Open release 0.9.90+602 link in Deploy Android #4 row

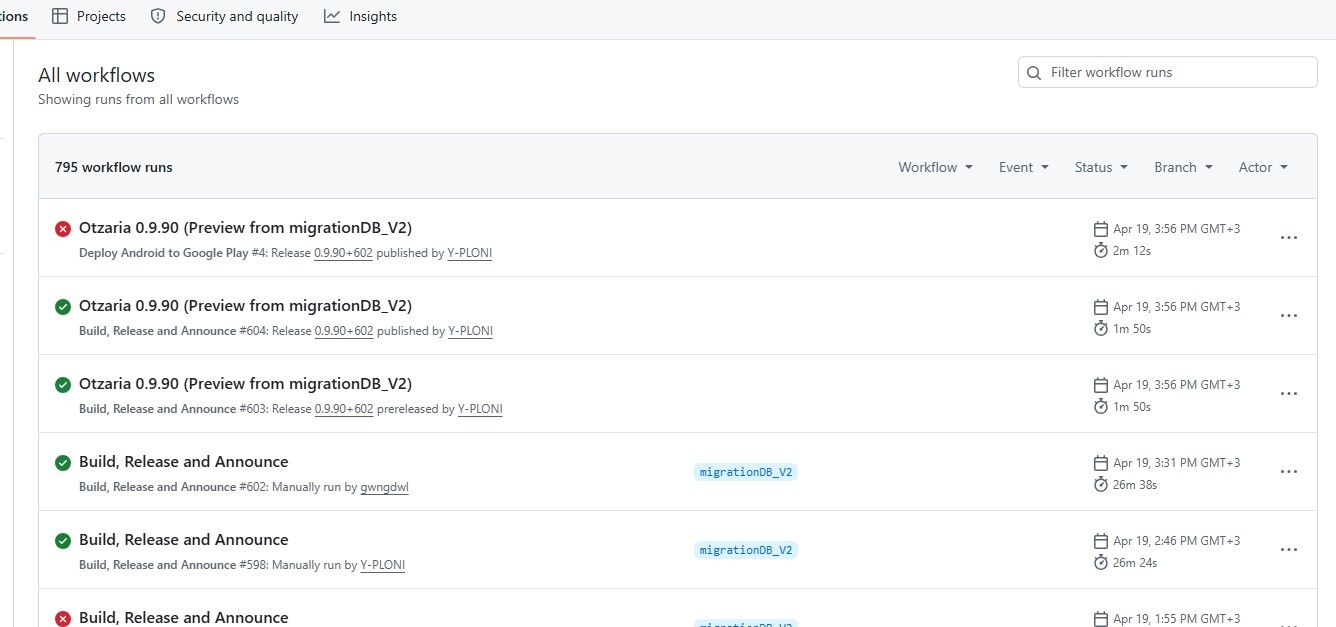(x=343, y=253)
